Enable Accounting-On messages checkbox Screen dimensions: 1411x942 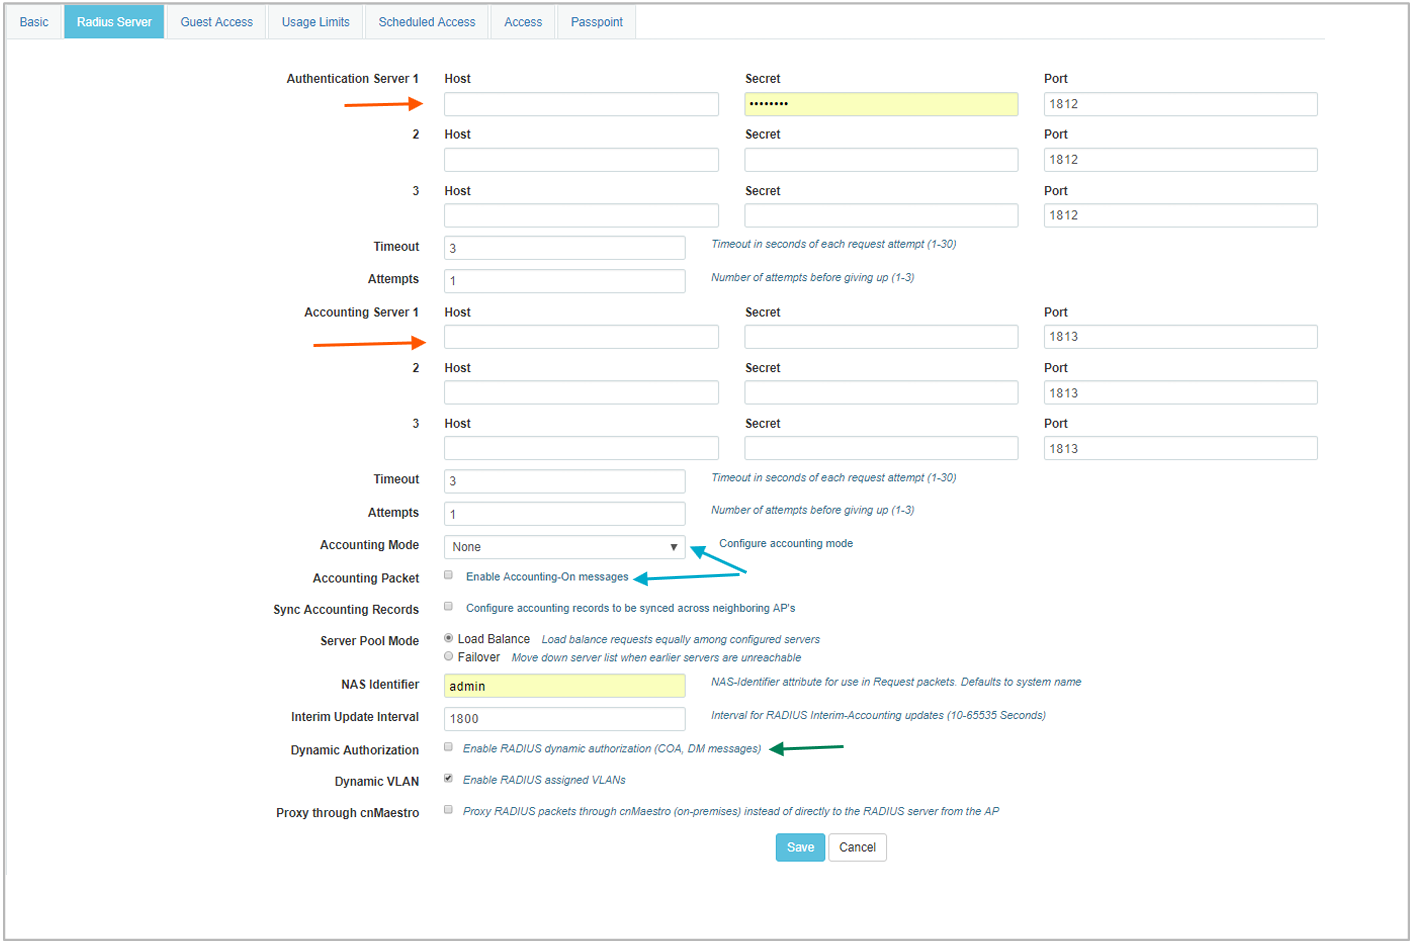(449, 575)
